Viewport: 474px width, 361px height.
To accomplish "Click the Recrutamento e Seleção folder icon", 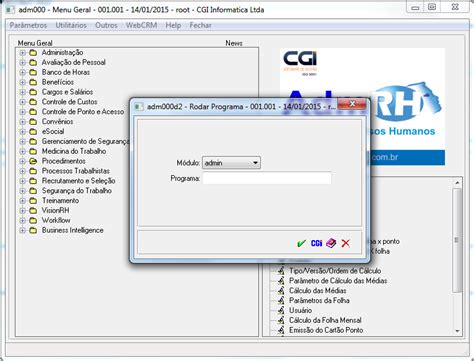I will tap(33, 181).
